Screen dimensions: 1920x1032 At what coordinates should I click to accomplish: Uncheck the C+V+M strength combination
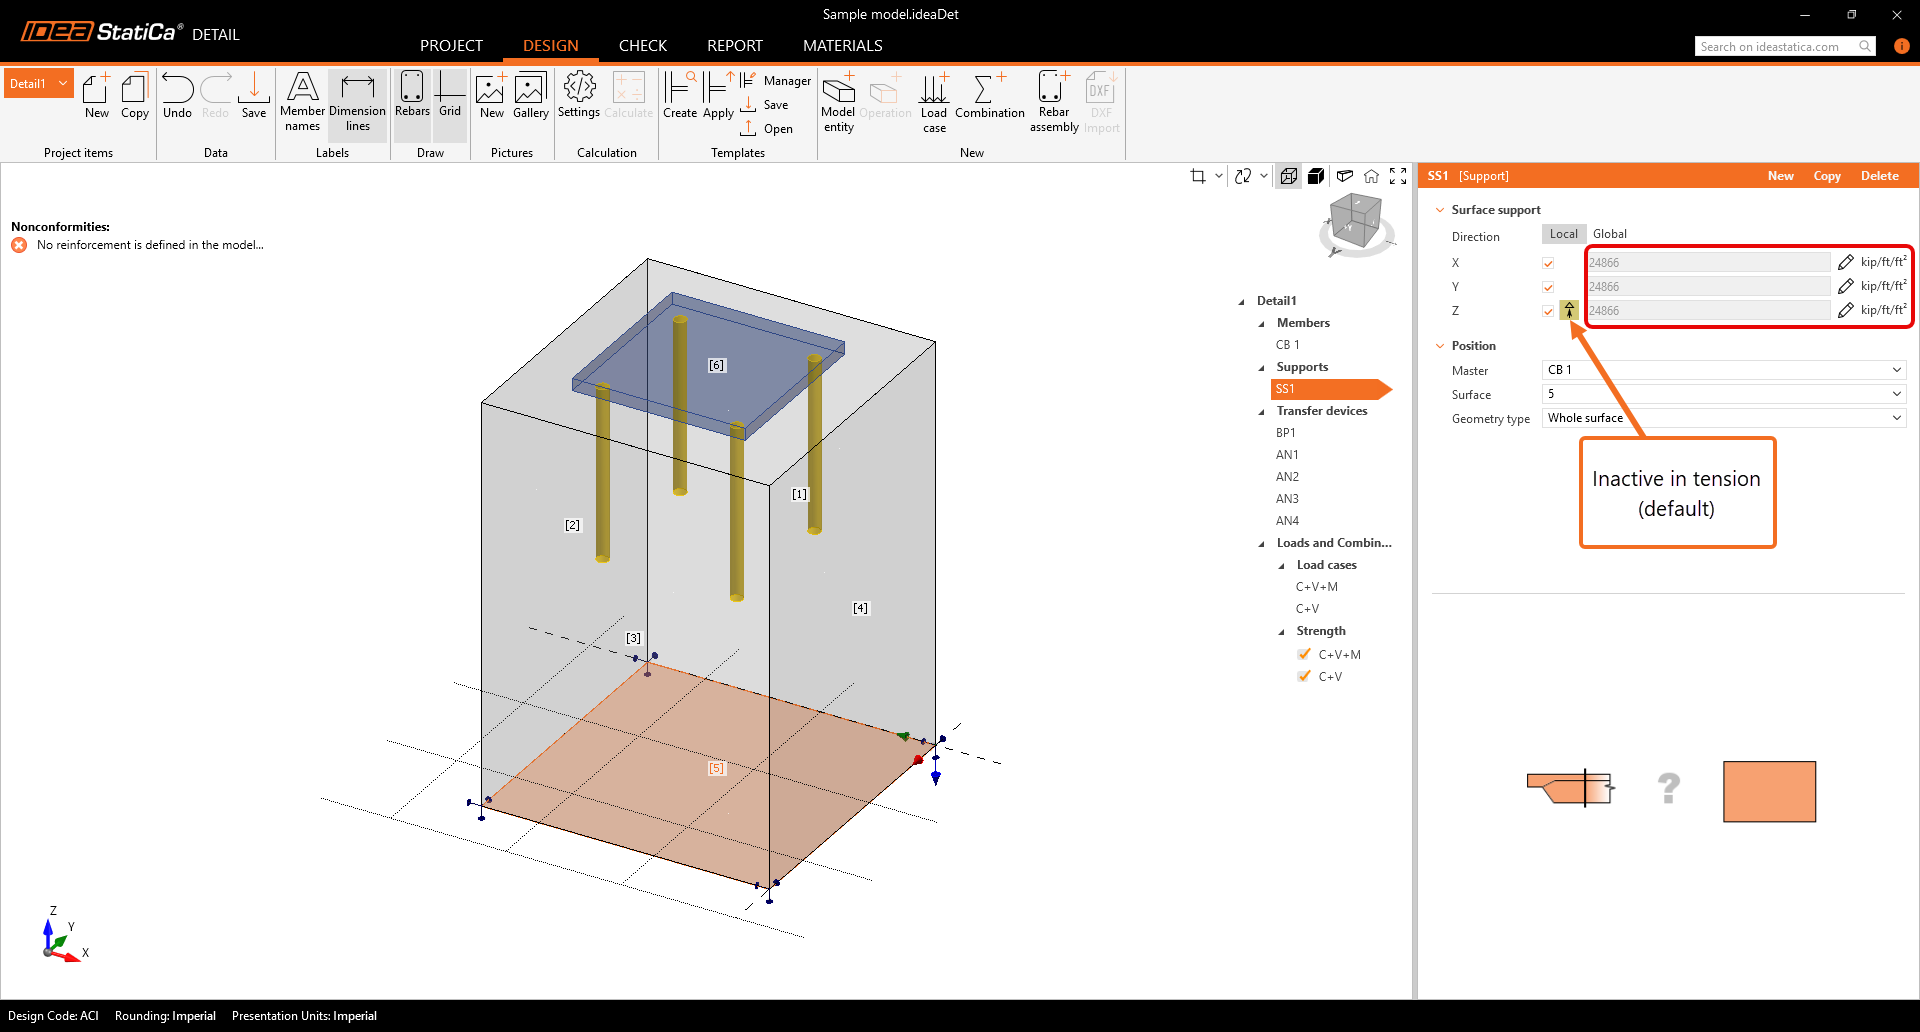pos(1304,654)
